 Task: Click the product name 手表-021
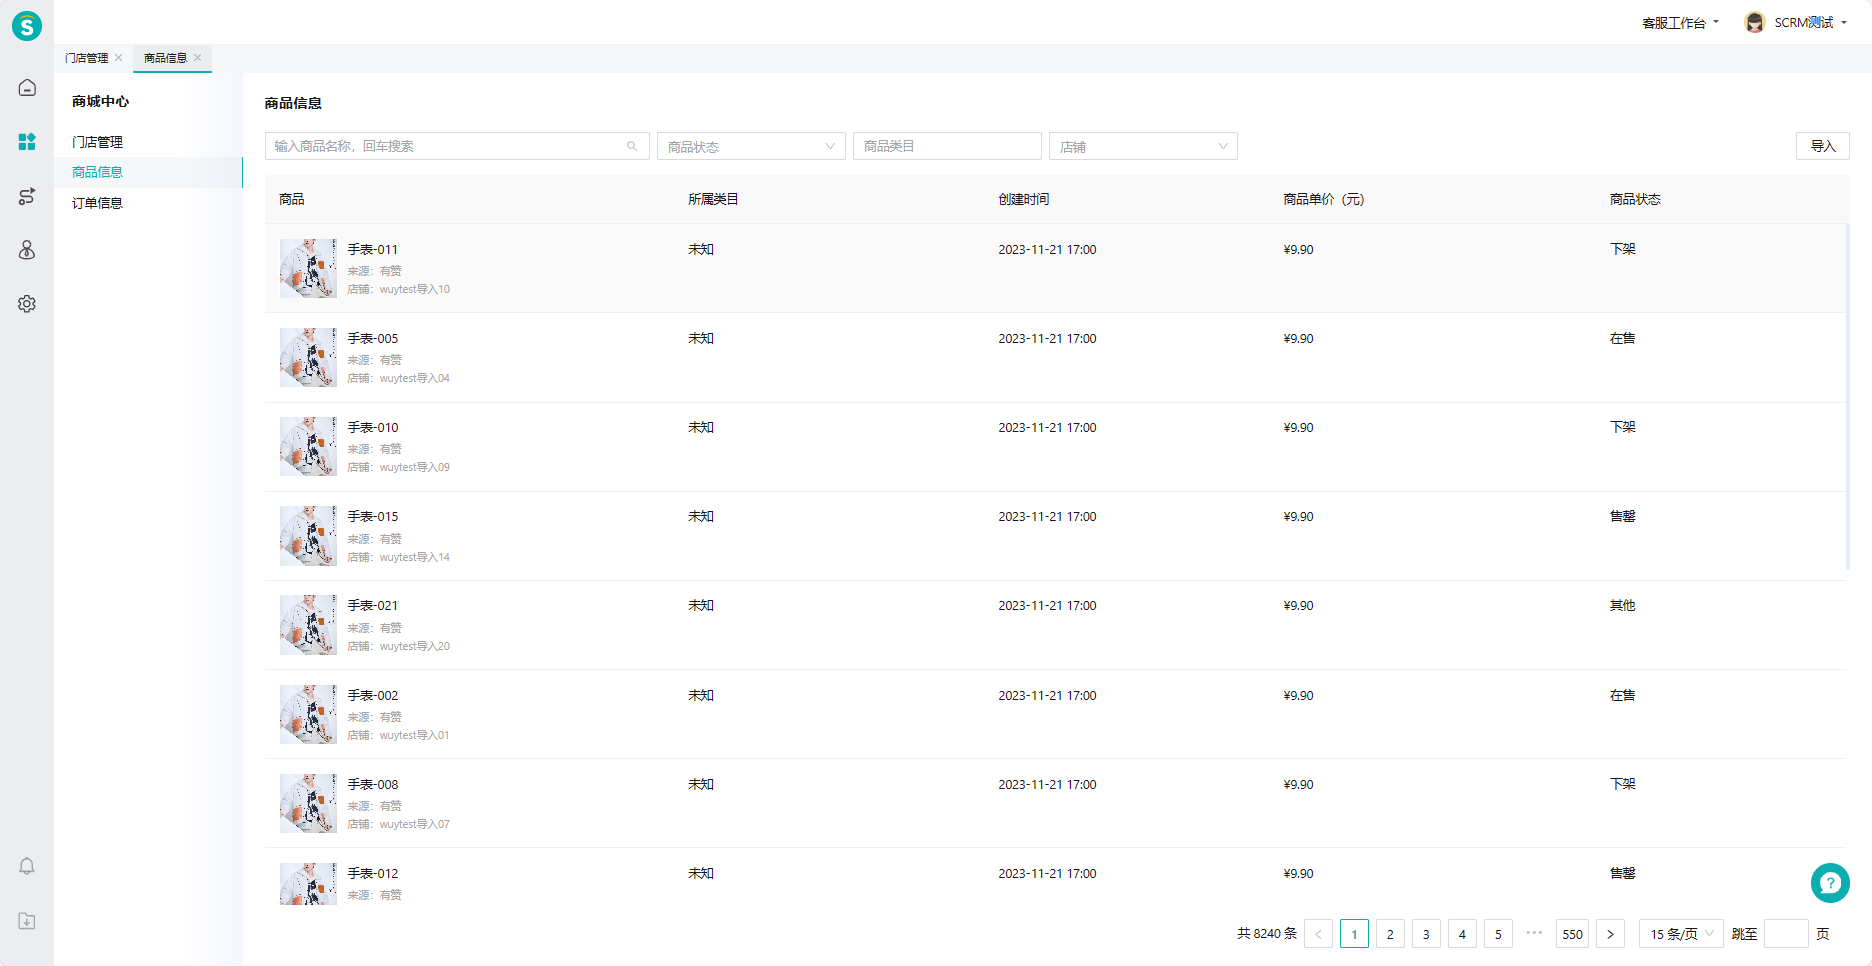(373, 605)
